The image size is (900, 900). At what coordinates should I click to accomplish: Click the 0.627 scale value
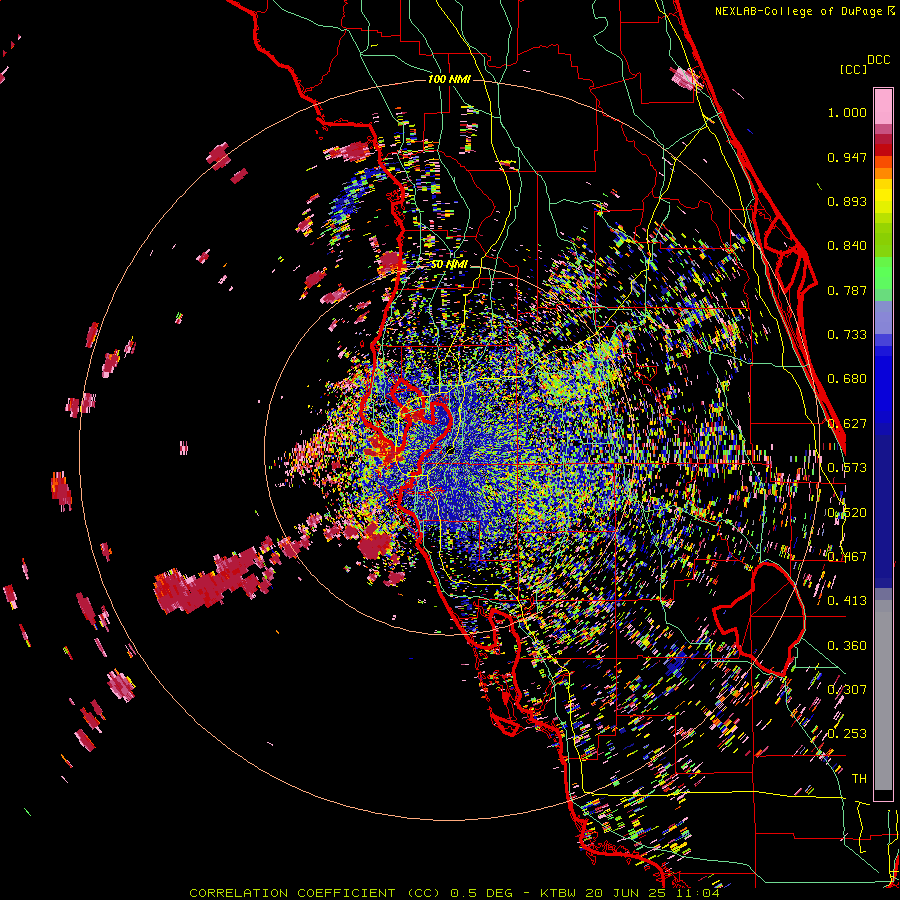pos(847,424)
